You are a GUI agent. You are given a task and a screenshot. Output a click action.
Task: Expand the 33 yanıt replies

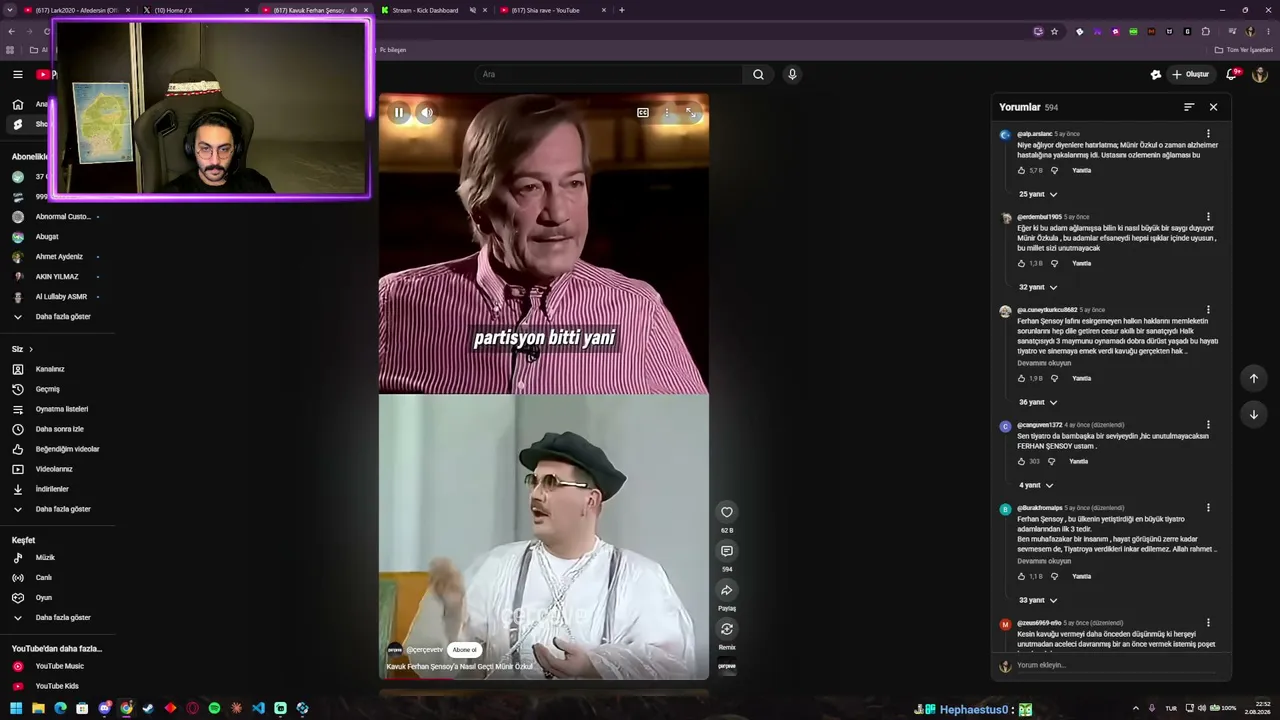coord(1038,600)
